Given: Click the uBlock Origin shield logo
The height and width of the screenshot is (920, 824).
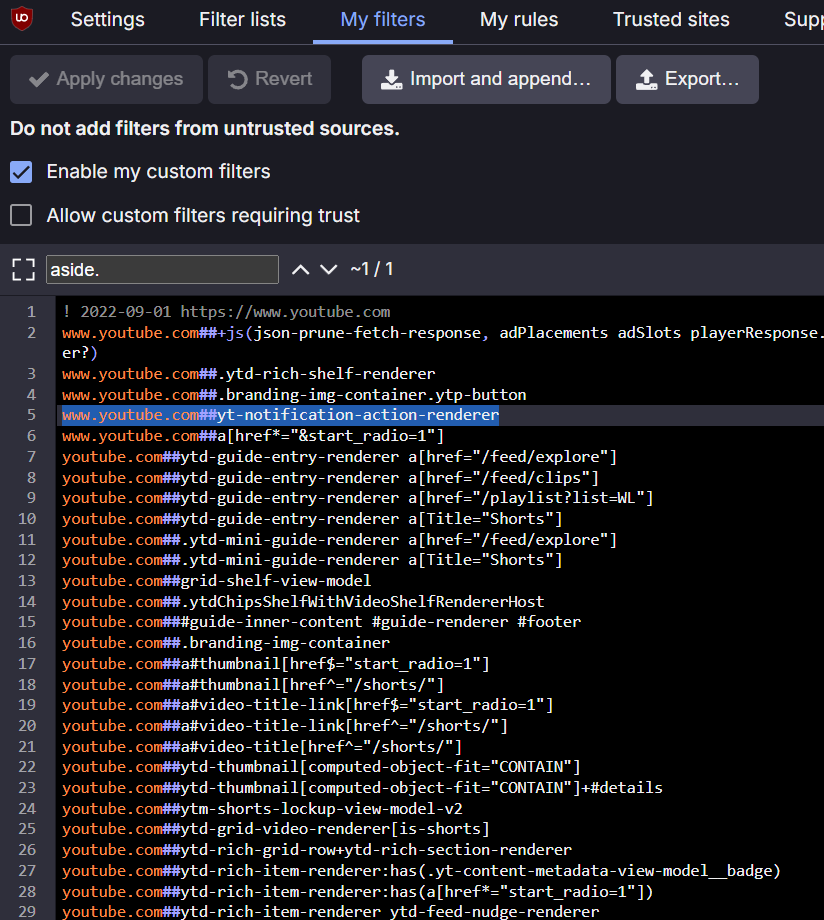Looking at the screenshot, I should pyautogui.click(x=22, y=19).
